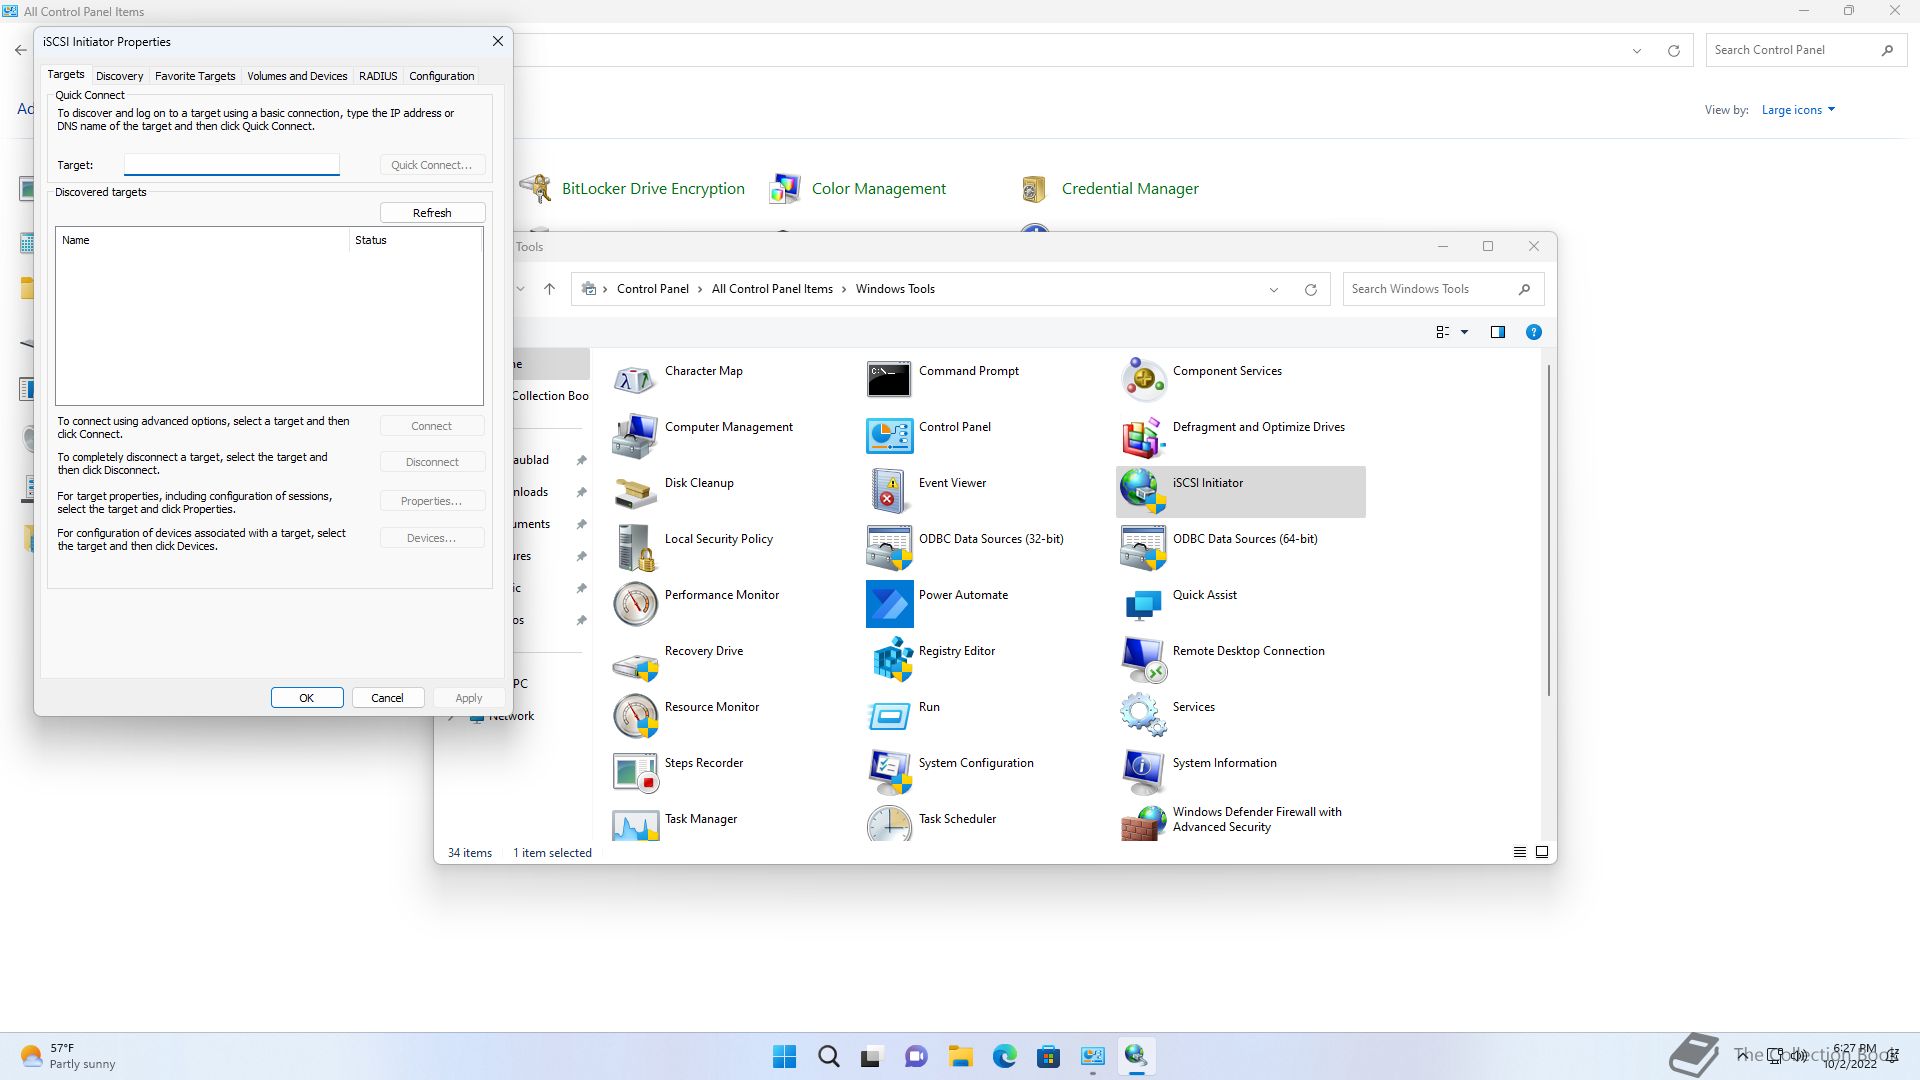Click Status column header in targets list
The image size is (1920, 1080).
click(x=415, y=240)
